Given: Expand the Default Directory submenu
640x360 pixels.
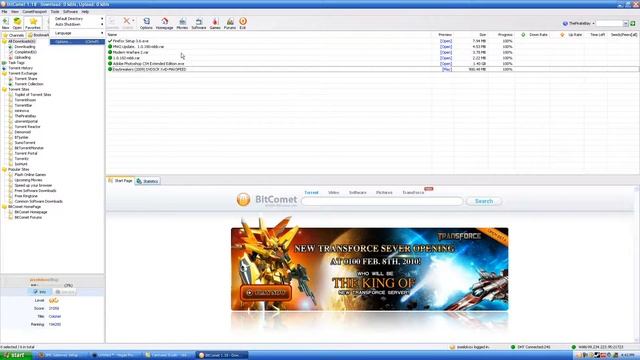Looking at the screenshot, I should (77, 19).
